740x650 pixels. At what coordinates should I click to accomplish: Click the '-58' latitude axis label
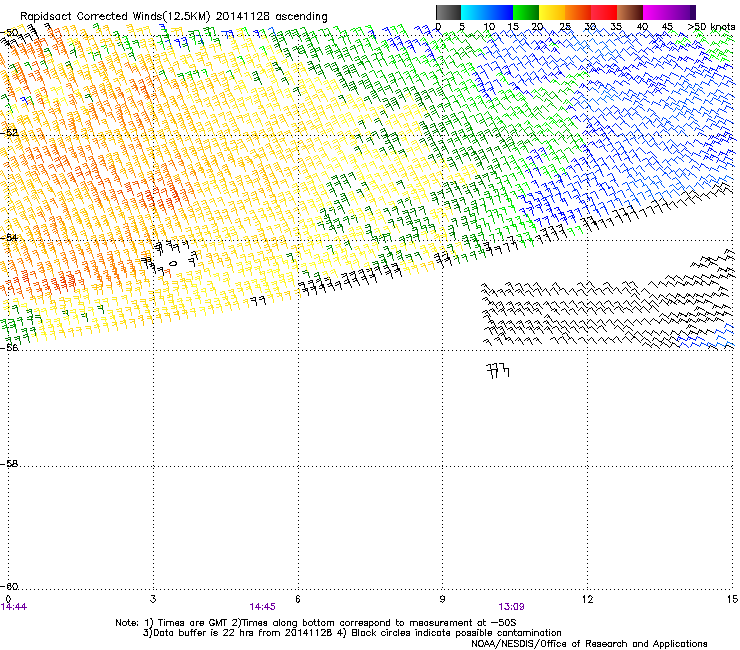(9, 464)
